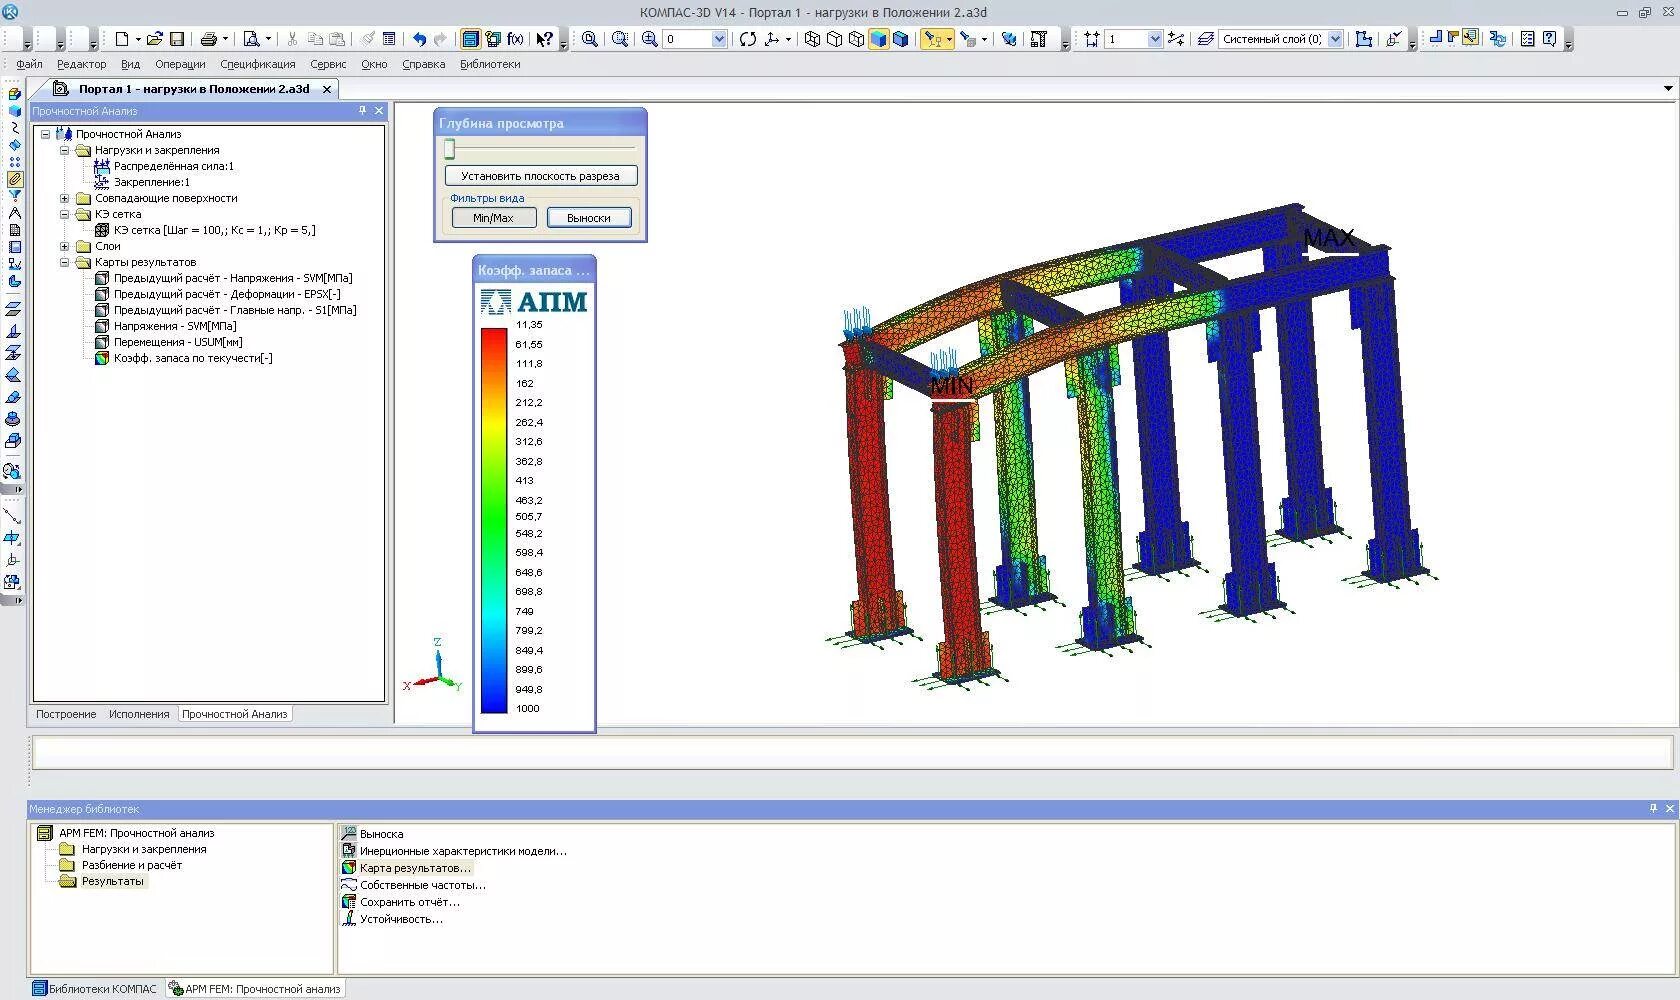
Task: Select the Напряжения - SVM[МПа] result map
Action: (x=175, y=326)
